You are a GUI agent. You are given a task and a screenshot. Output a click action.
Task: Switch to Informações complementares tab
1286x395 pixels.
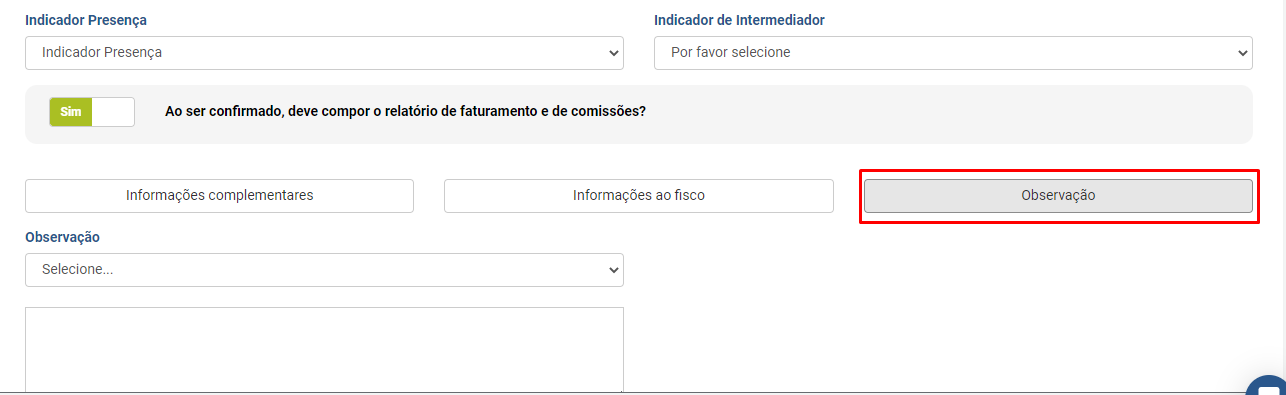(x=219, y=196)
